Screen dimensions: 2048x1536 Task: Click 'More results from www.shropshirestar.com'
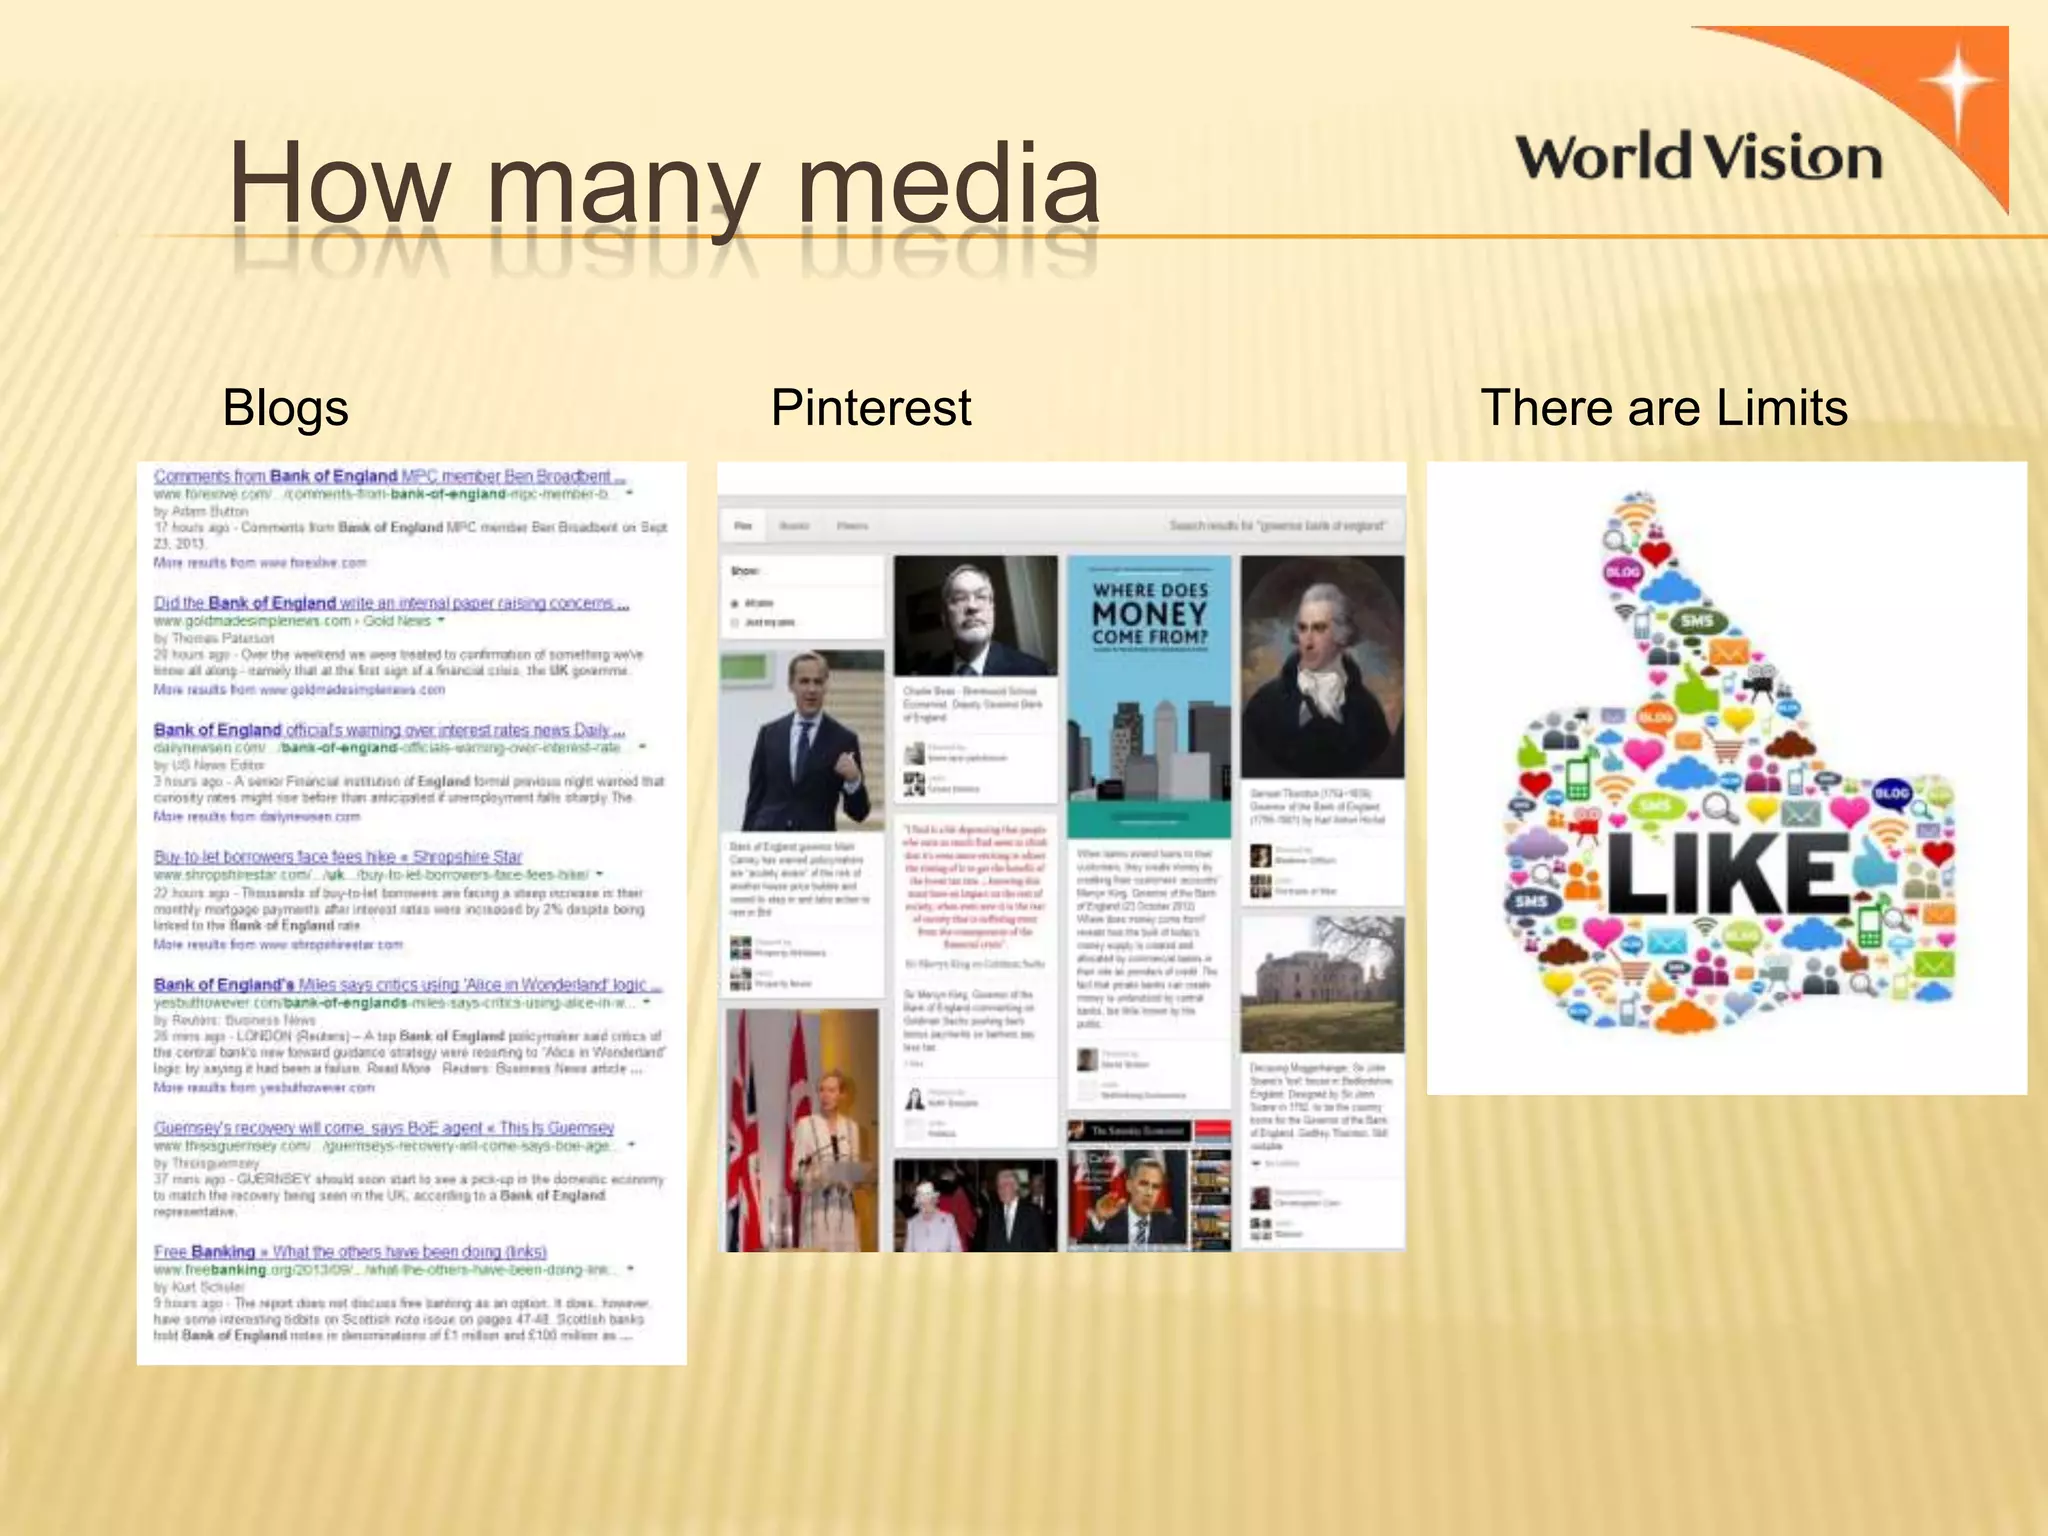278,943
